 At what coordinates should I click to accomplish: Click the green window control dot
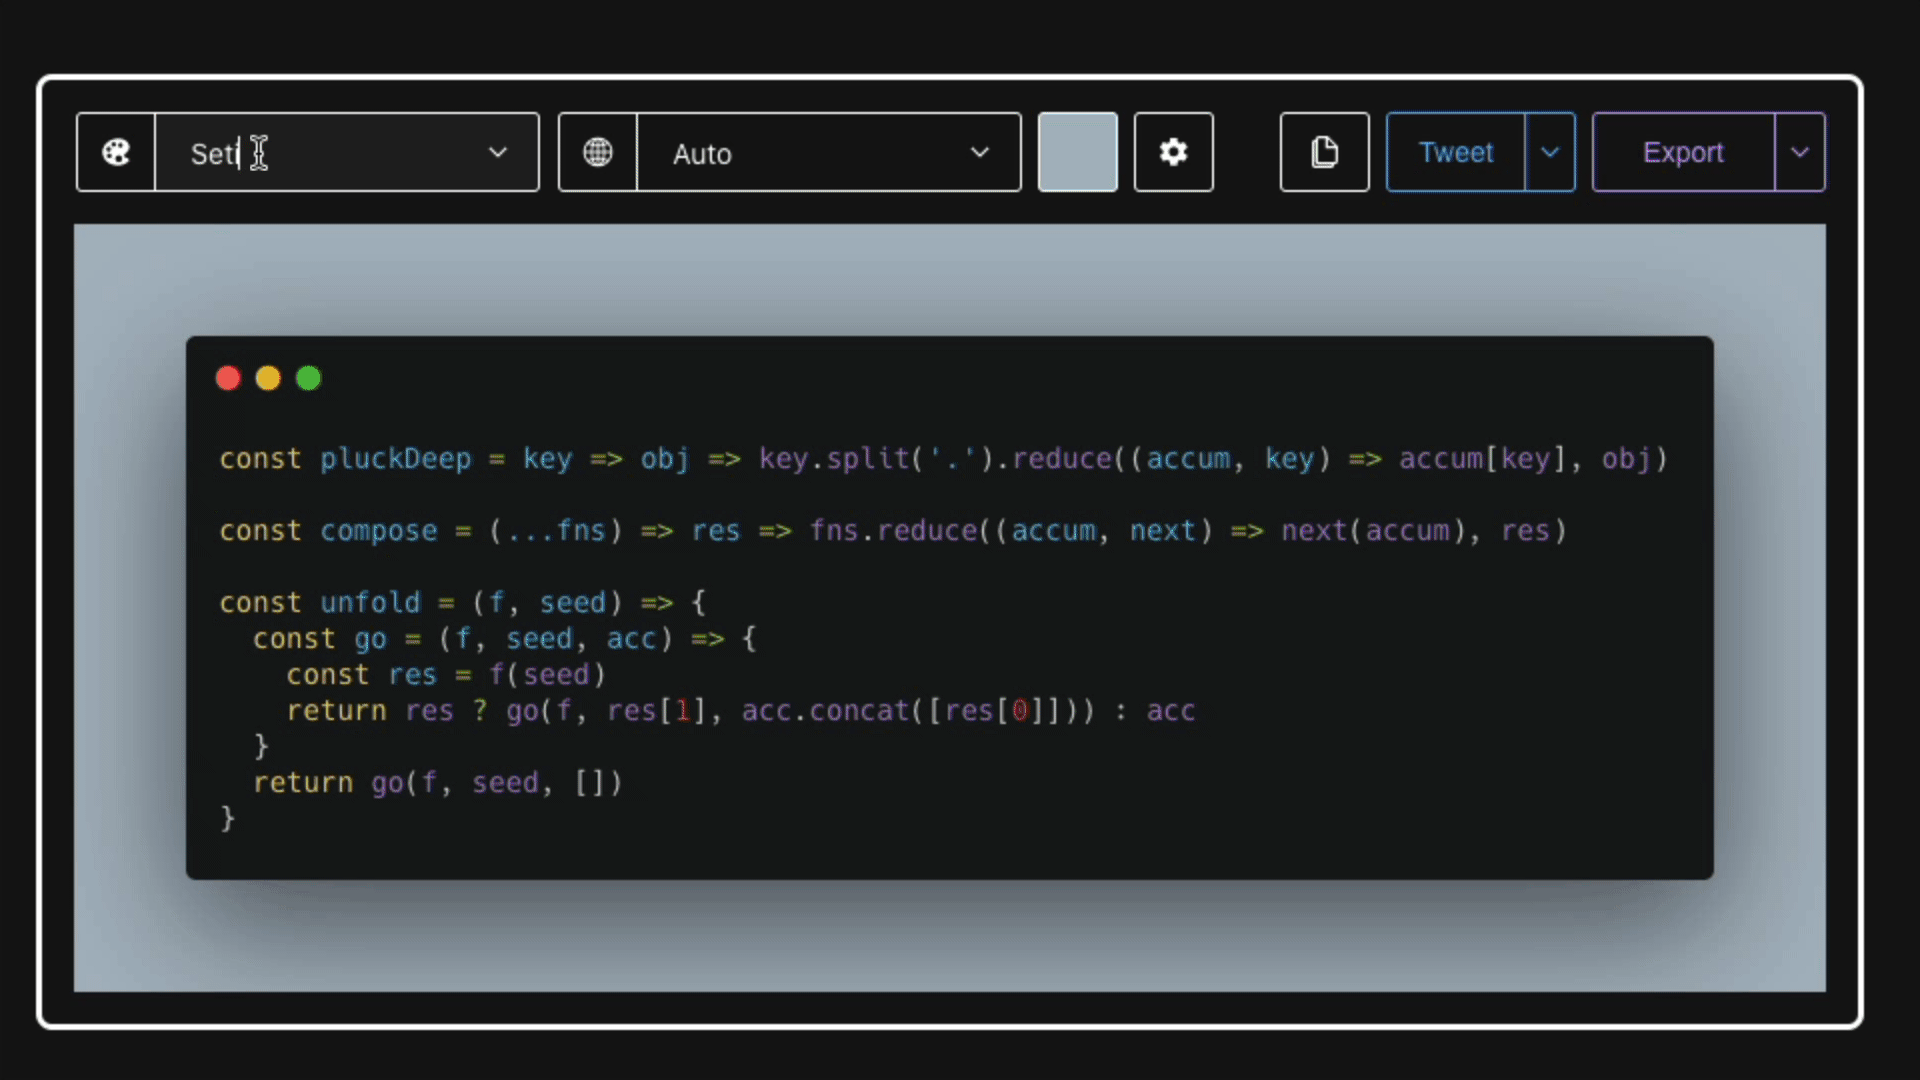tap(308, 378)
